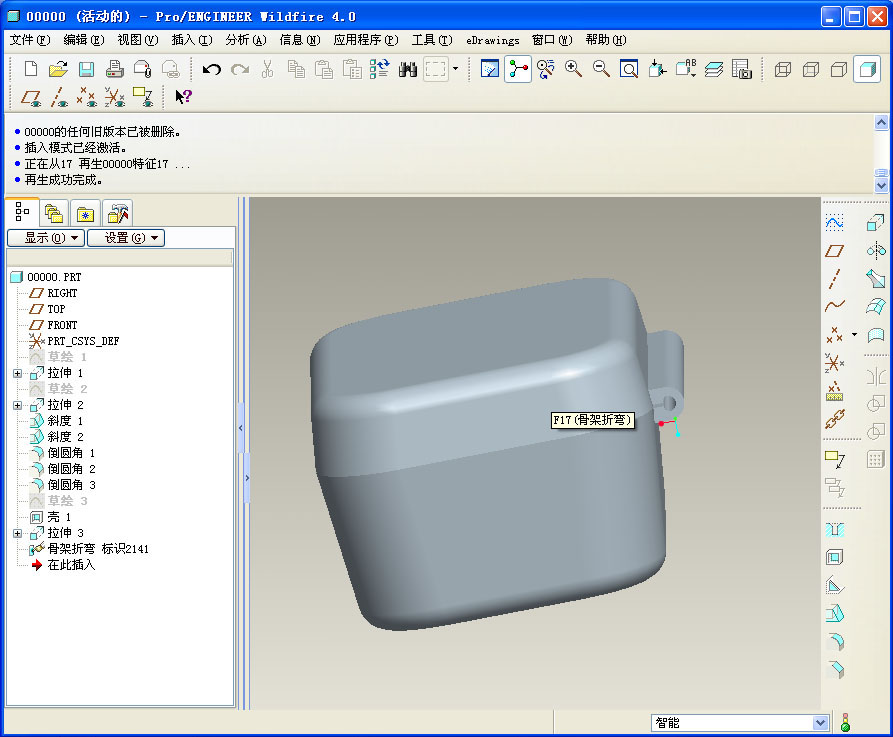Open the View Manager icon

pos(742,69)
